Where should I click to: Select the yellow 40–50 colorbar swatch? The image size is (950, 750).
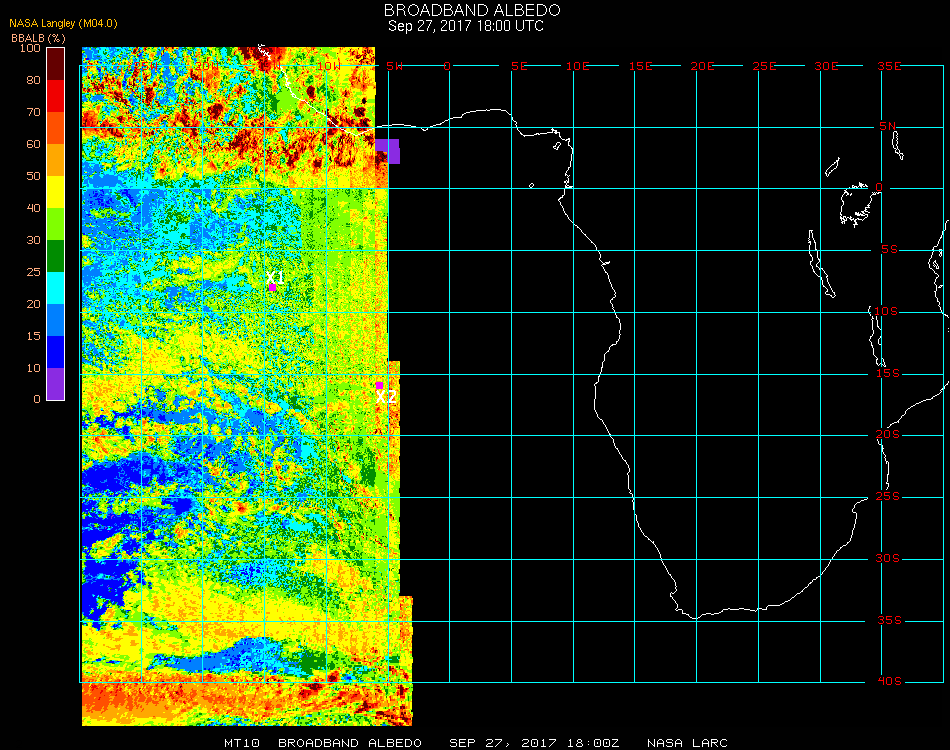tap(56, 192)
